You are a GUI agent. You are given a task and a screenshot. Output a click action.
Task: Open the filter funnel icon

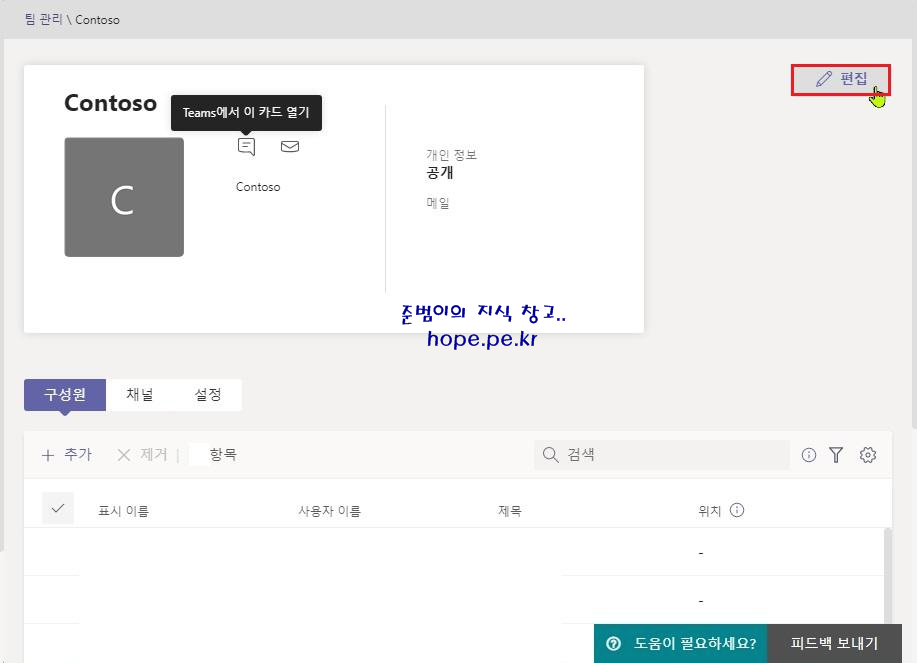click(x=836, y=455)
